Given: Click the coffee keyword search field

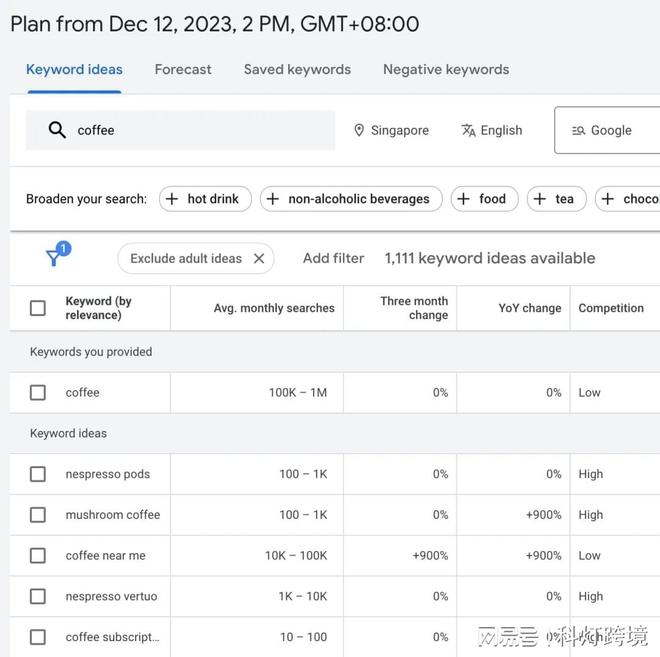Looking at the screenshot, I should click(200, 130).
